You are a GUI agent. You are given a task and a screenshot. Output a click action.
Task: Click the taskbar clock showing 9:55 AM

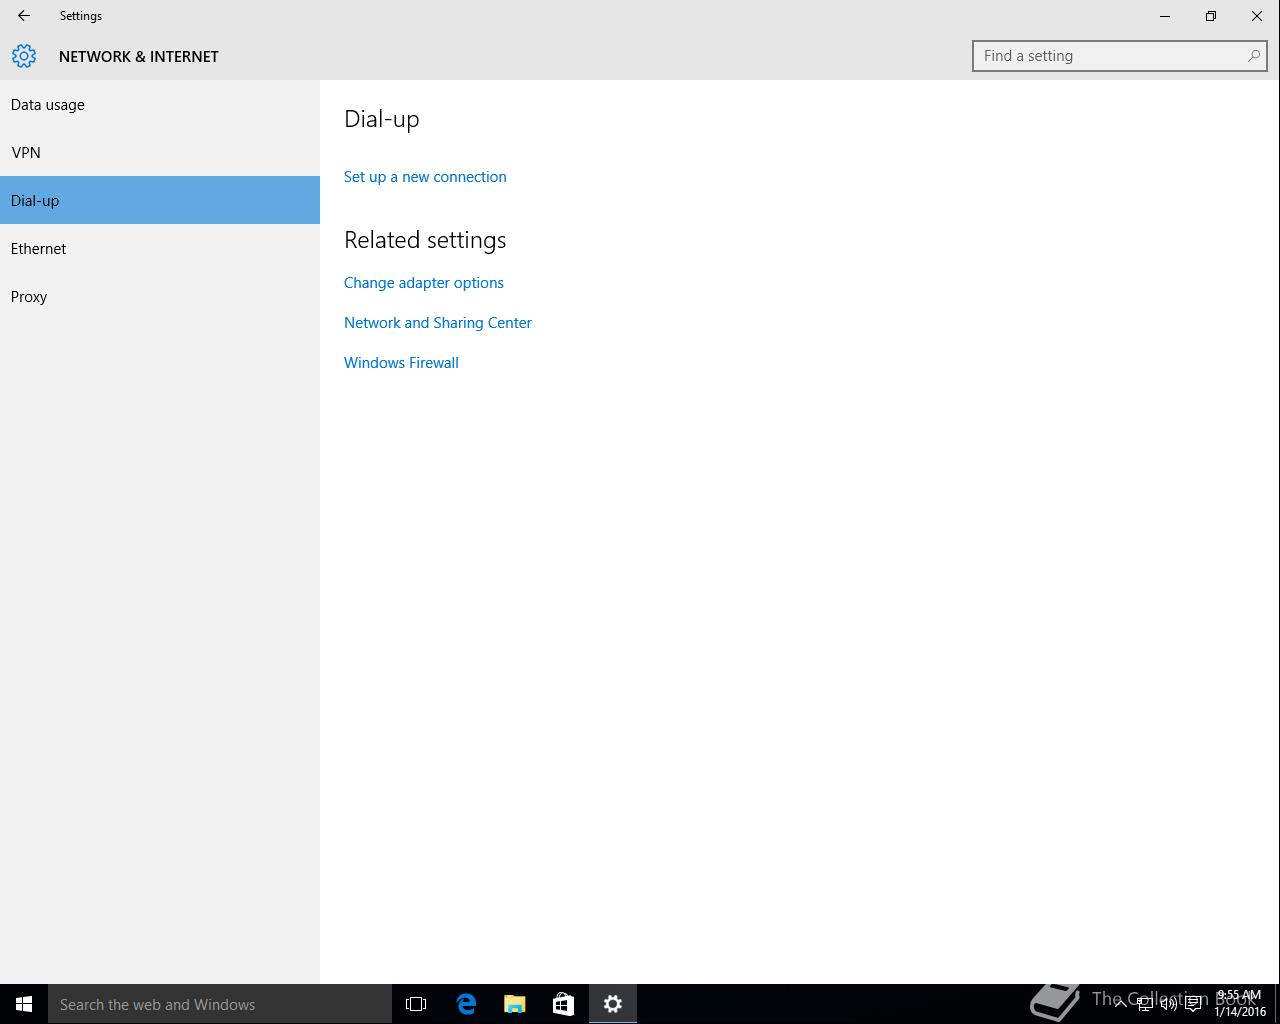pyautogui.click(x=1240, y=1004)
